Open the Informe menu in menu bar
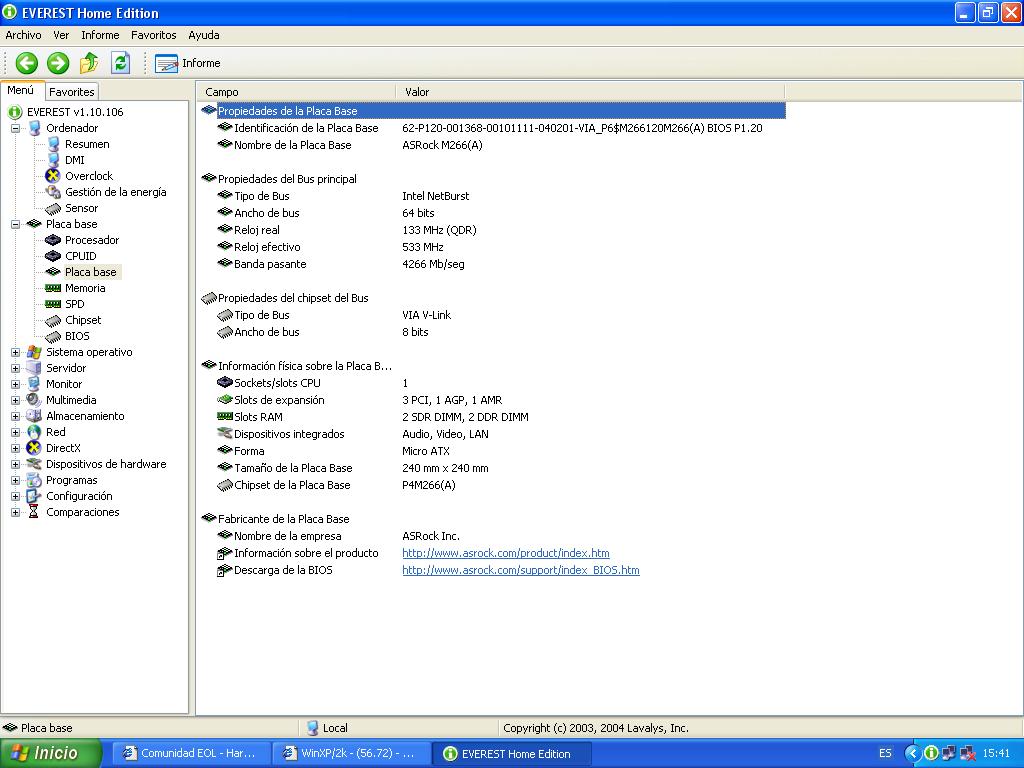Image resolution: width=1024 pixels, height=768 pixels. pyautogui.click(x=100, y=35)
